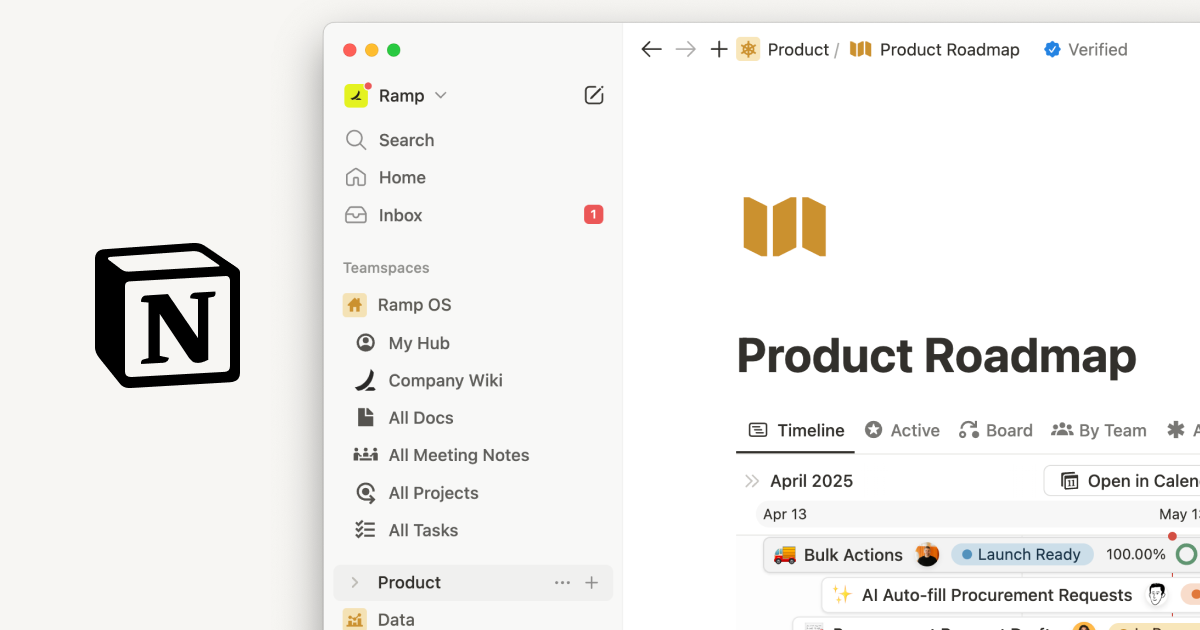The width and height of the screenshot is (1200, 630).
Task: Click the Product Roadmap page title
Action: pos(936,355)
